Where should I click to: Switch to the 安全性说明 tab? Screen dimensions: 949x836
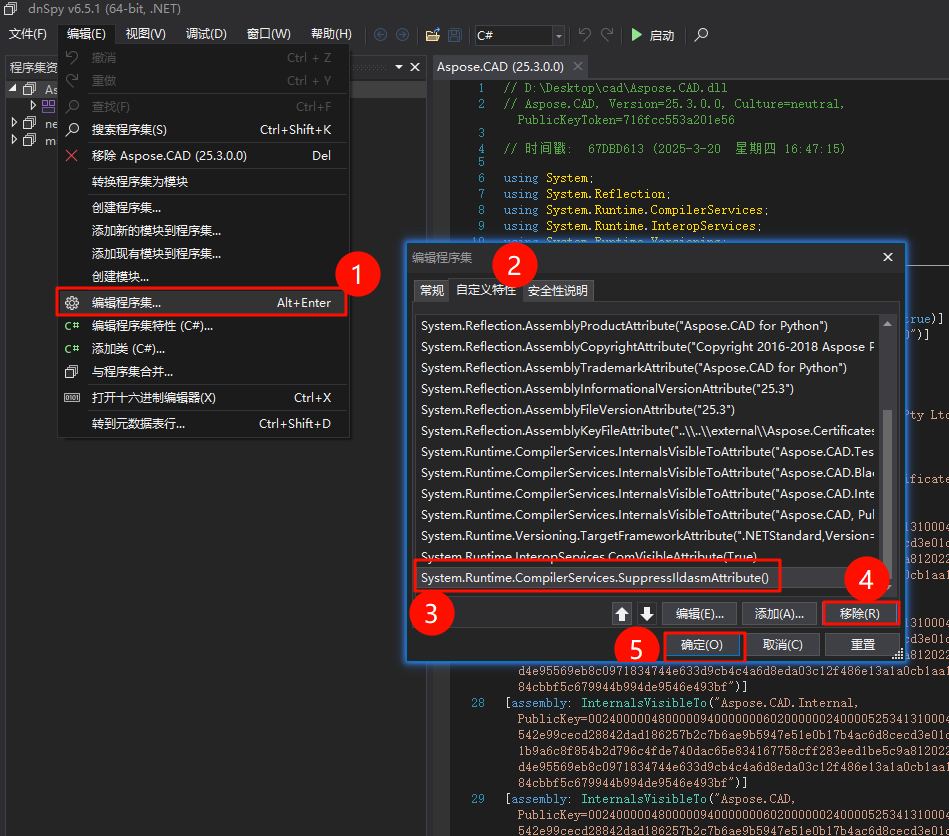click(557, 291)
